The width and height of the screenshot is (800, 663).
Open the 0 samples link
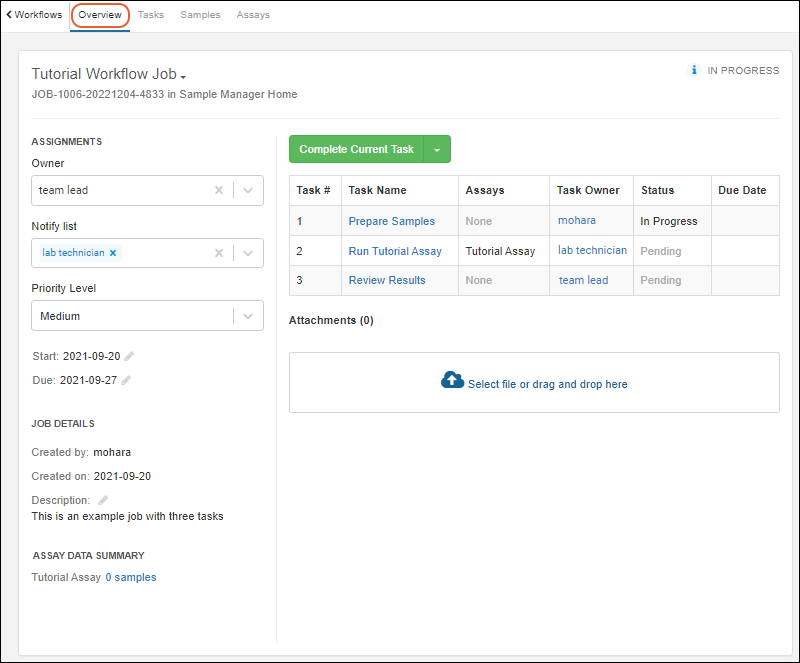pyautogui.click(x=131, y=577)
